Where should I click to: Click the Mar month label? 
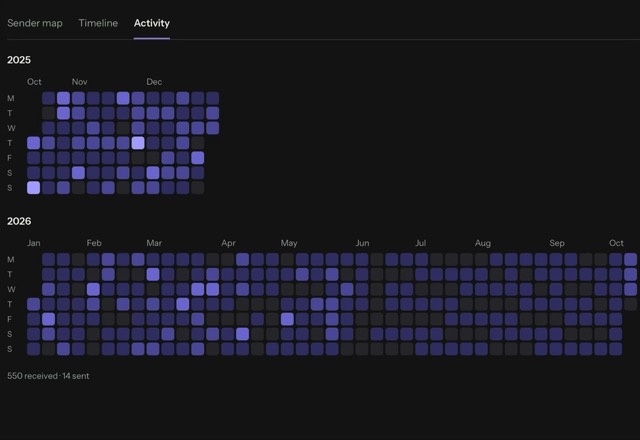154,243
